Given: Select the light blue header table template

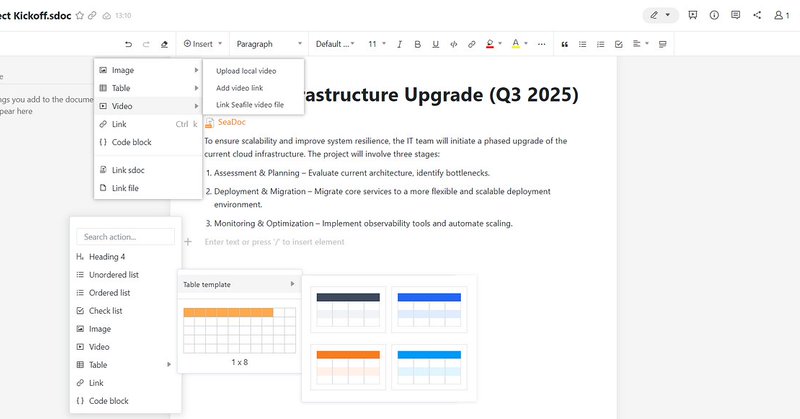Looking at the screenshot, I should coord(429,367).
